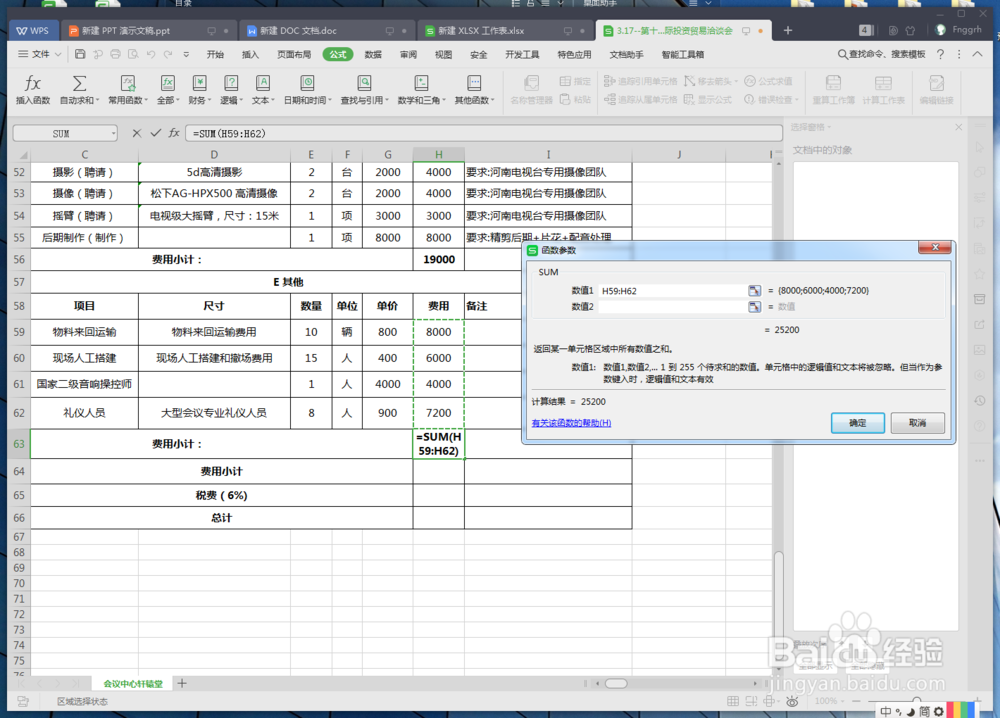1000x718 pixels.
Task: Click the horizontal scrollbar thumb
Action: 615,684
